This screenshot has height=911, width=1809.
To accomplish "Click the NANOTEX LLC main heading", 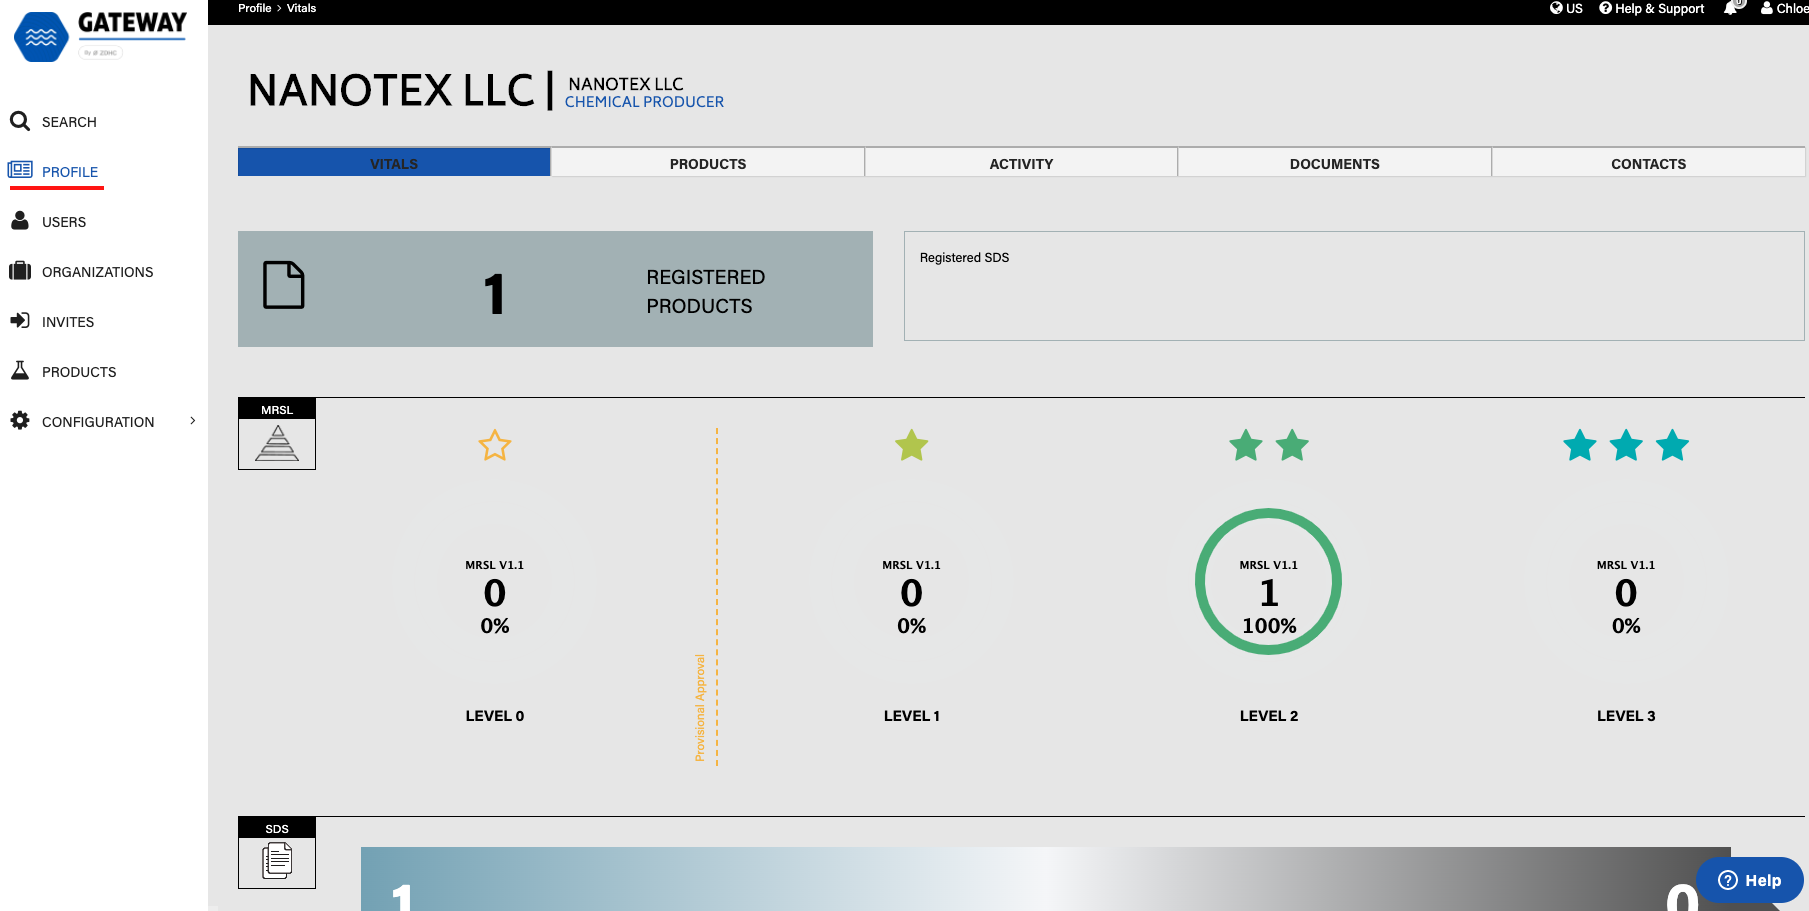I will pos(391,91).
